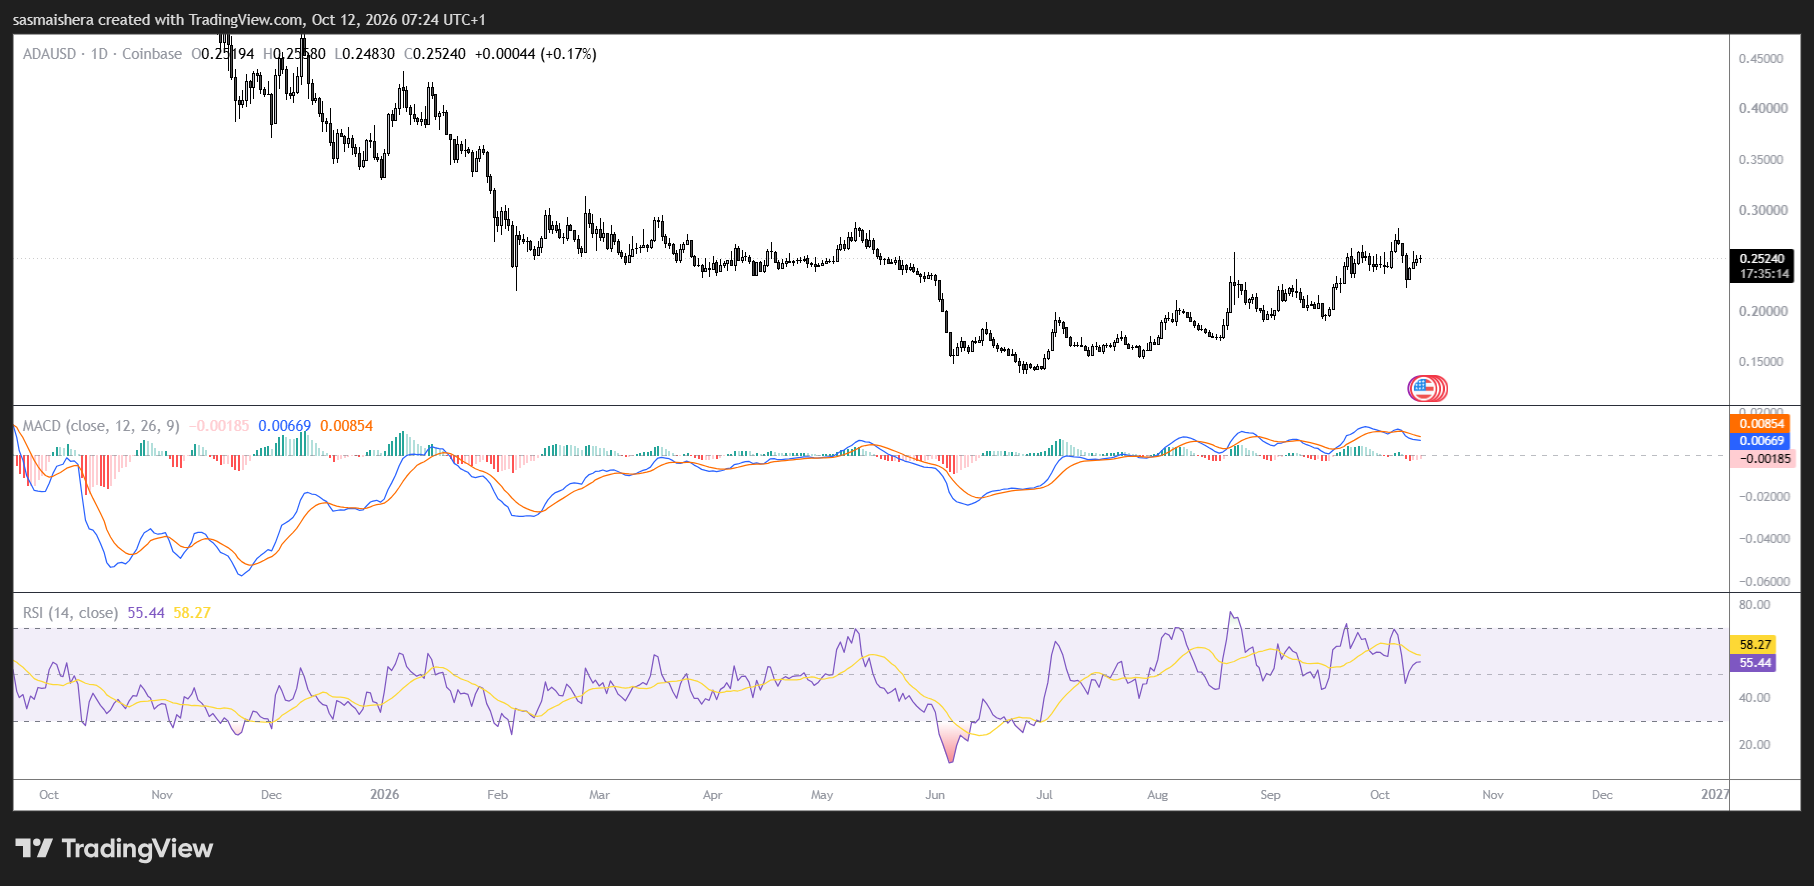
Task: Select the ADAUSD · 1D · Coinbase symbol legend
Action: point(102,54)
